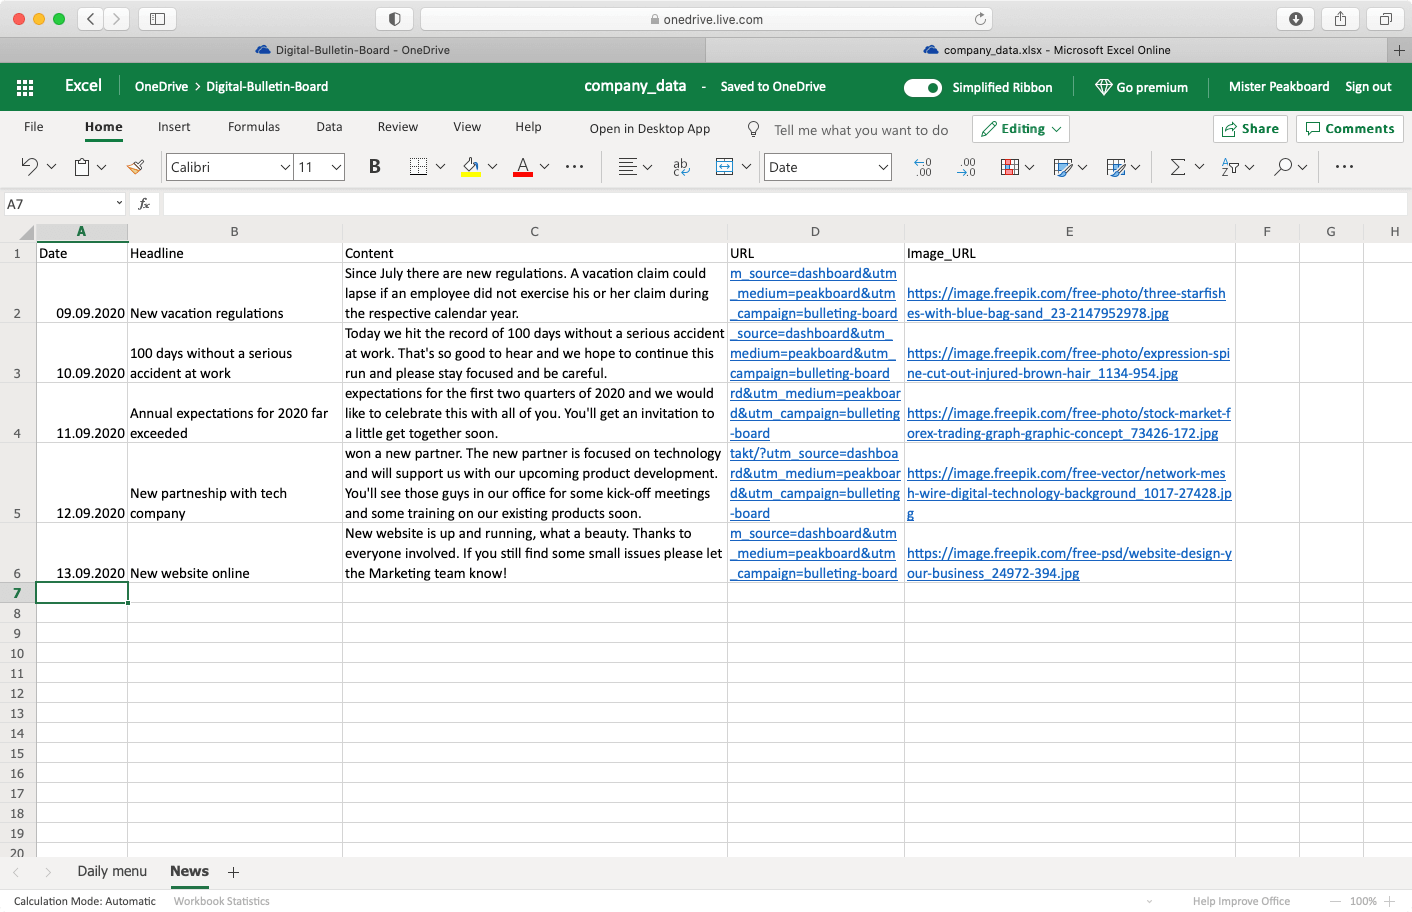Viewport: 1412px width, 912px height.
Task: Open the starfish image URL link
Action: point(1066,303)
